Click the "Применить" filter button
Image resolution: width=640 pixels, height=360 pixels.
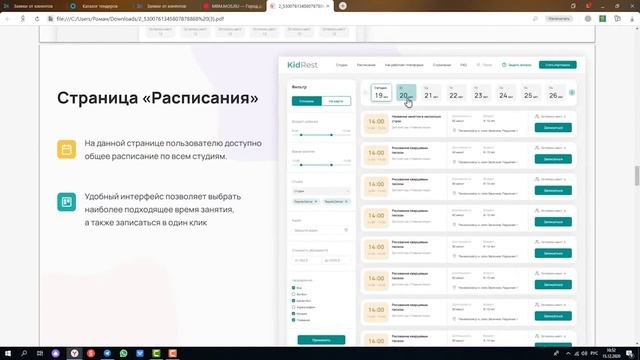(321, 340)
